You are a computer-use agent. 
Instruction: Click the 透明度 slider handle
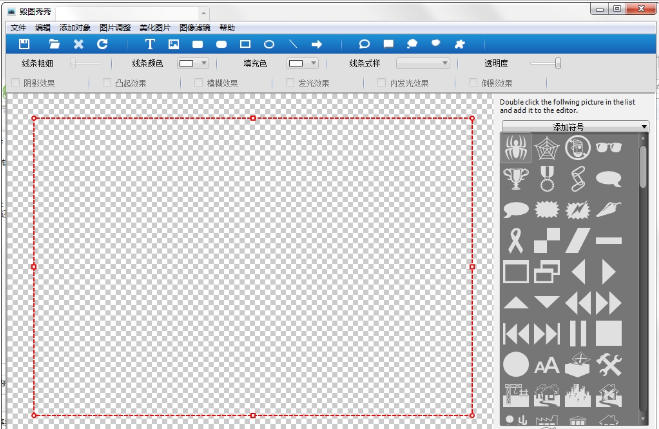[x=557, y=63]
